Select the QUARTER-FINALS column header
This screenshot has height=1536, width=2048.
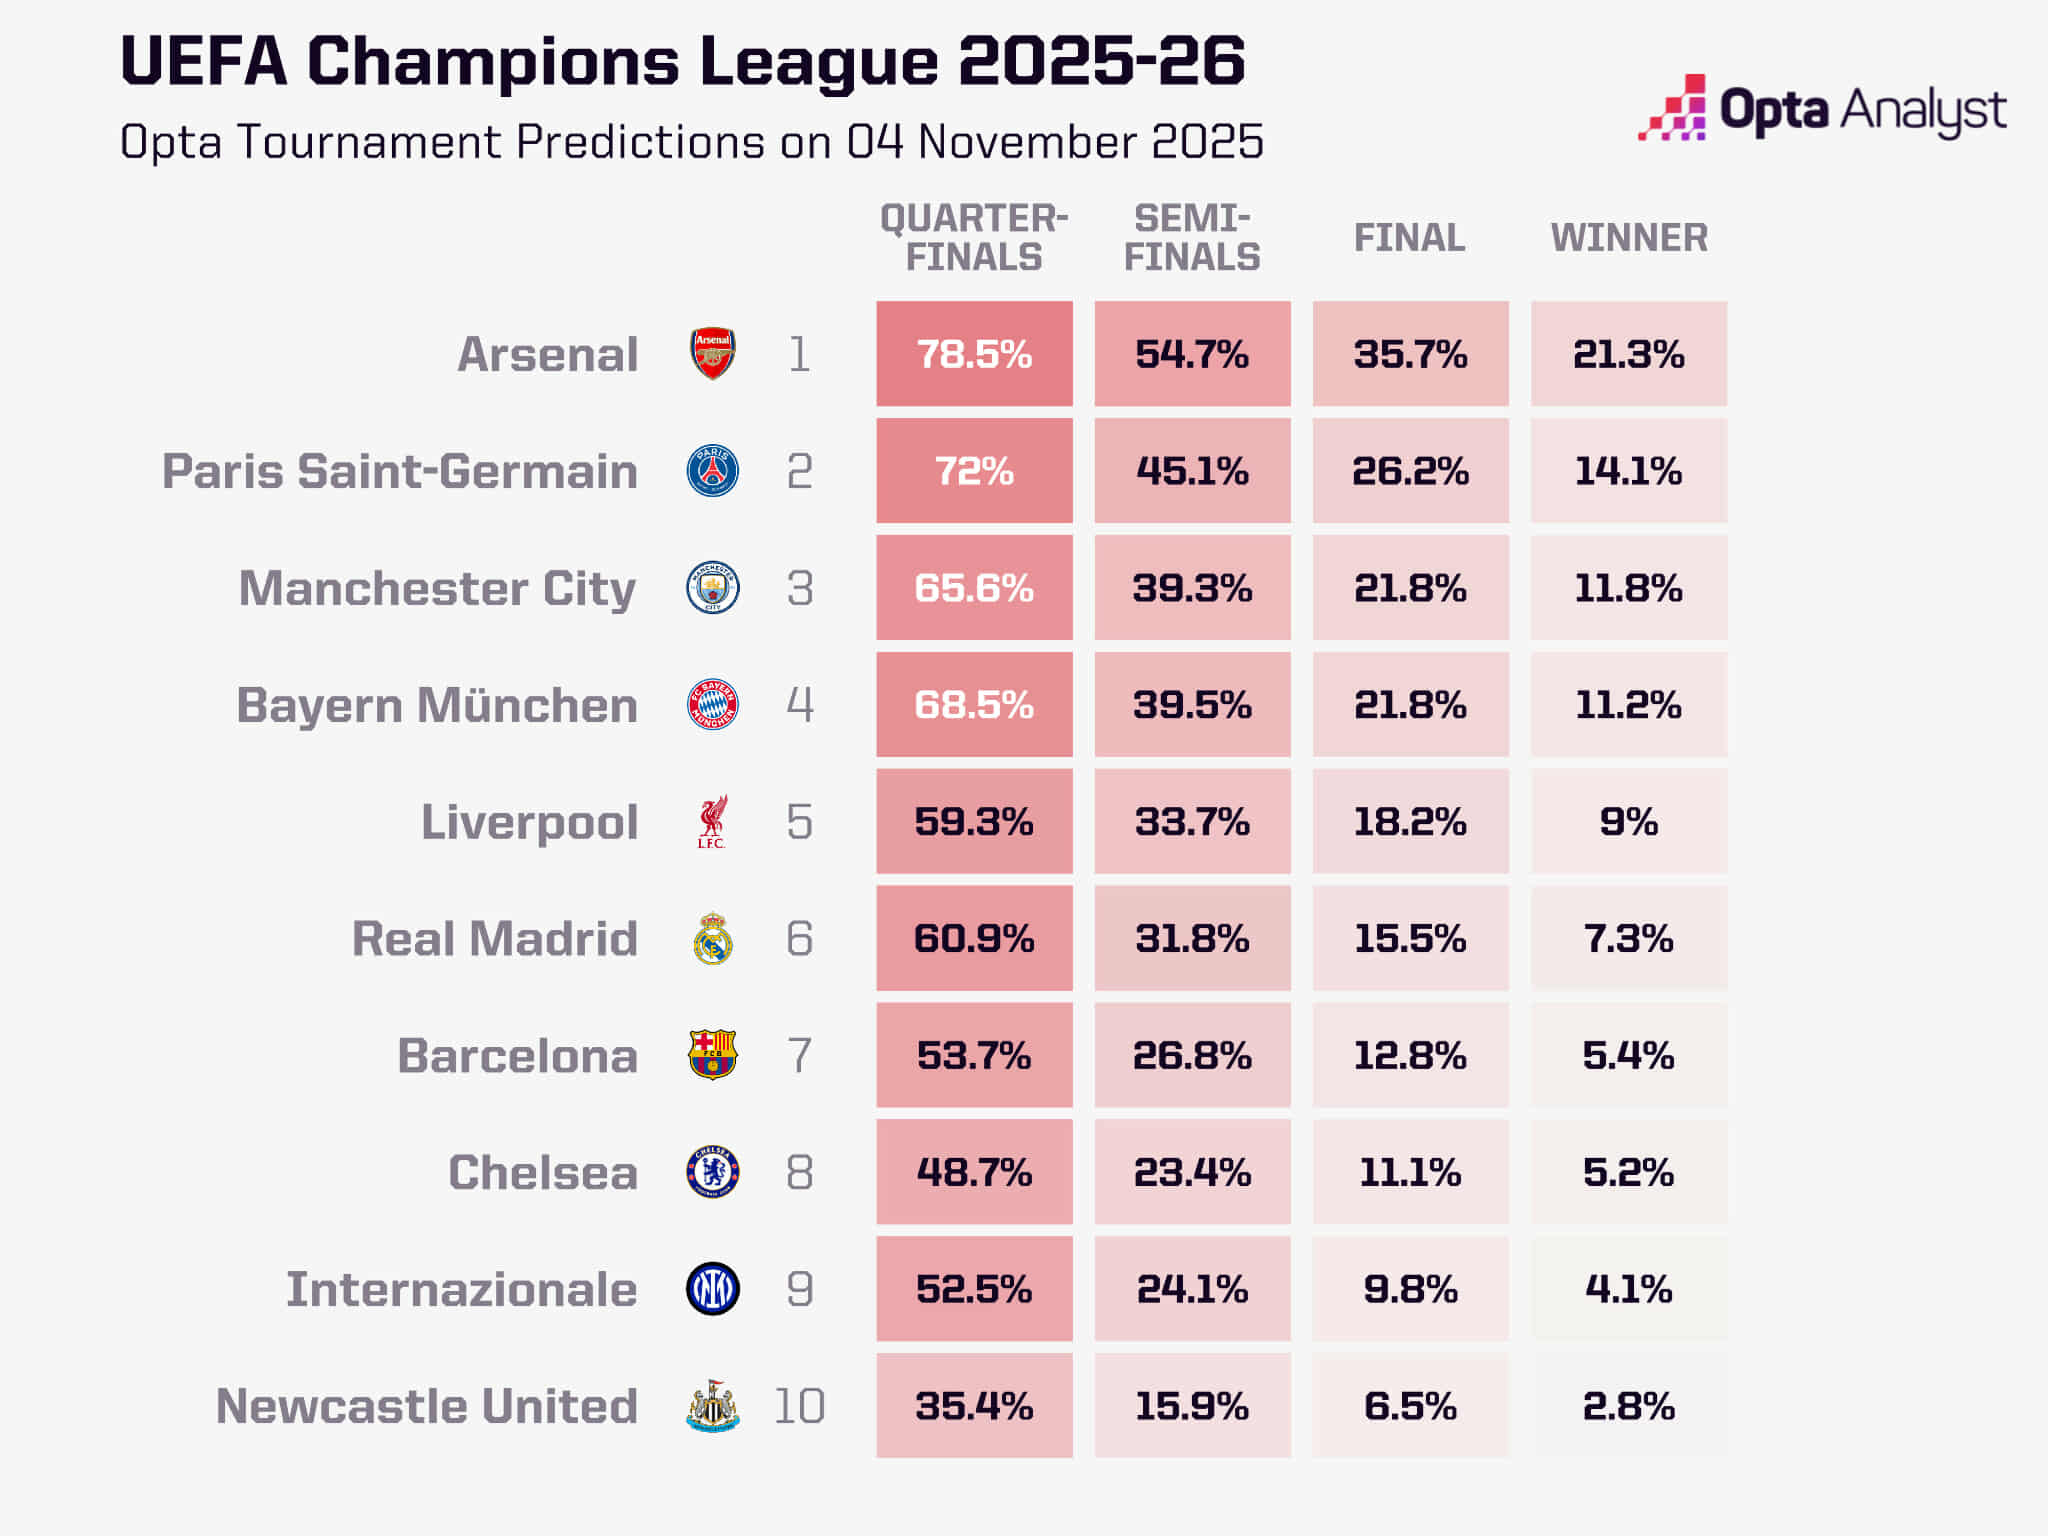tap(974, 238)
